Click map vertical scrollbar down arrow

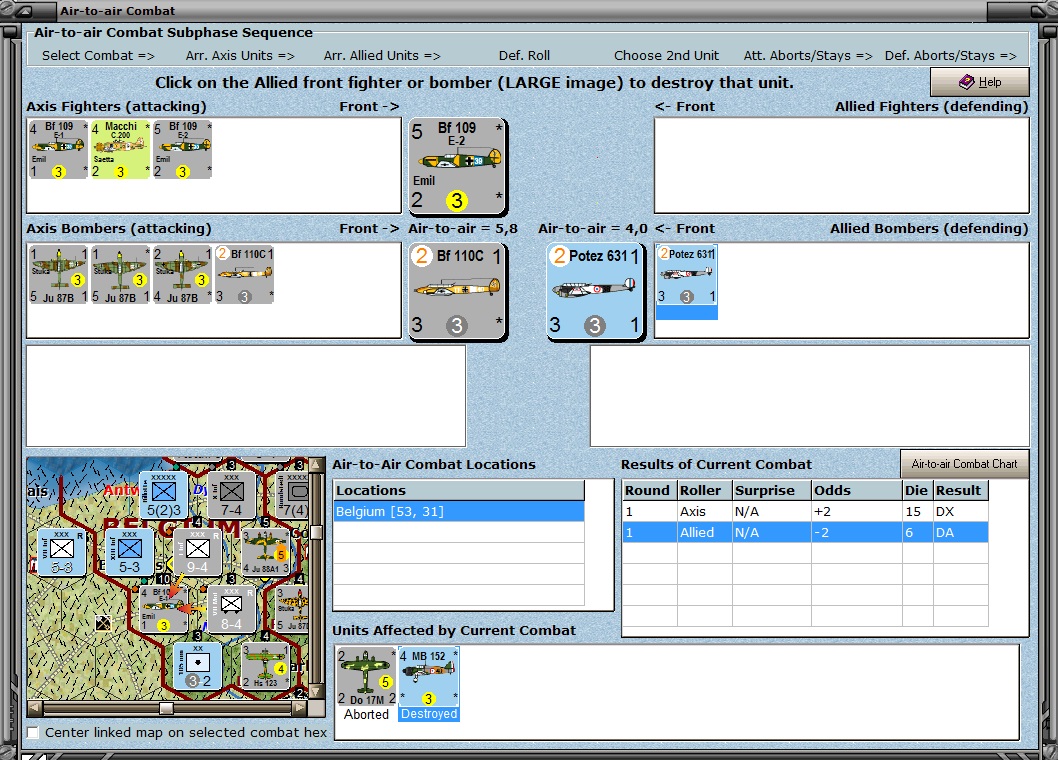(x=315, y=693)
